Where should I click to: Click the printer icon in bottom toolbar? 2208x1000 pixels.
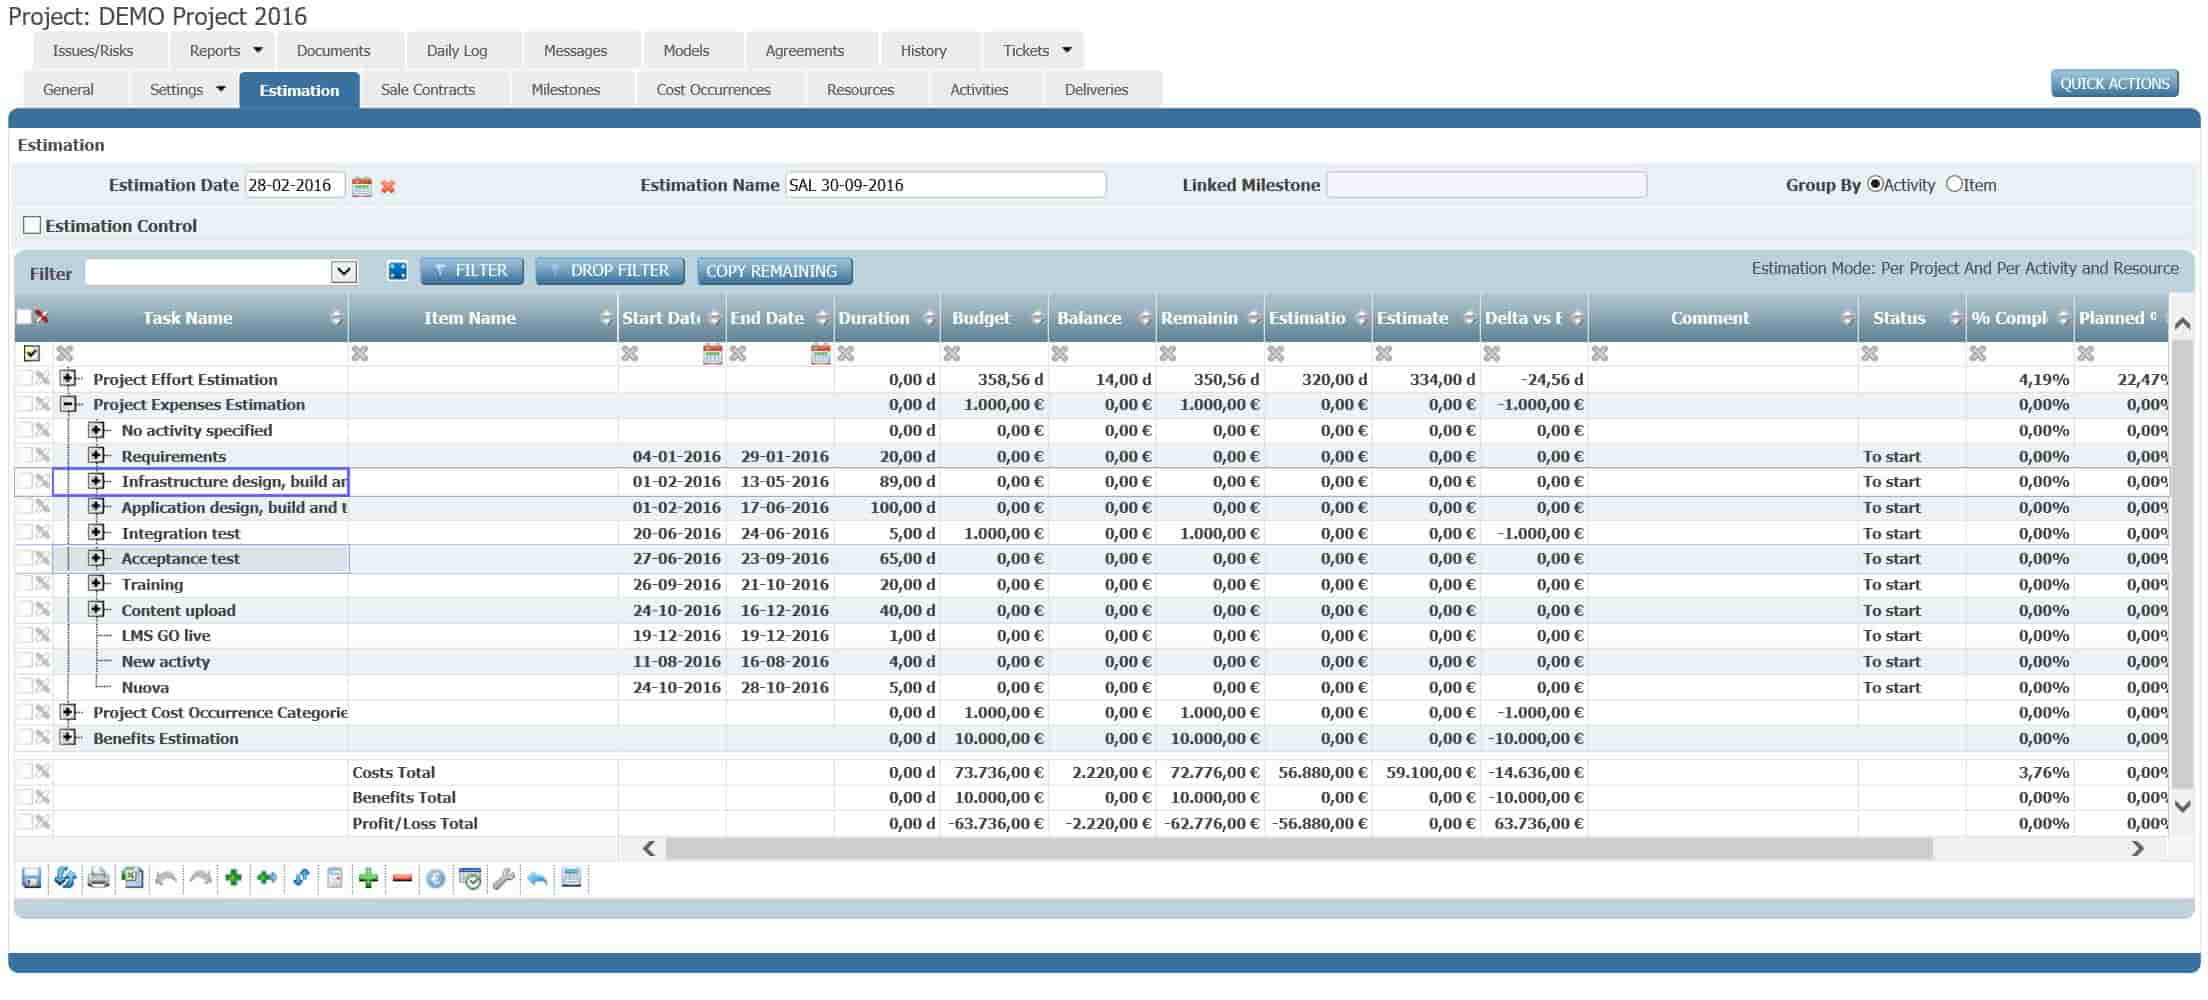pyautogui.click(x=98, y=878)
